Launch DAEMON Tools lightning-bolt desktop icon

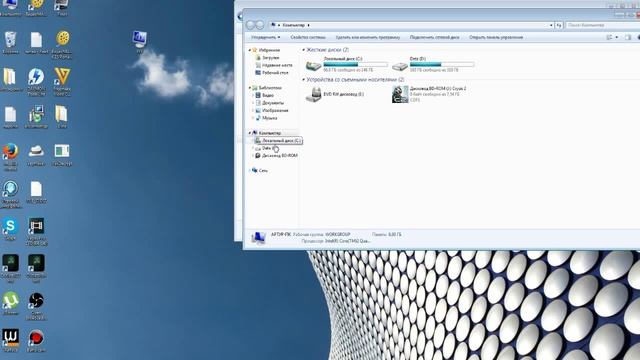[36, 81]
